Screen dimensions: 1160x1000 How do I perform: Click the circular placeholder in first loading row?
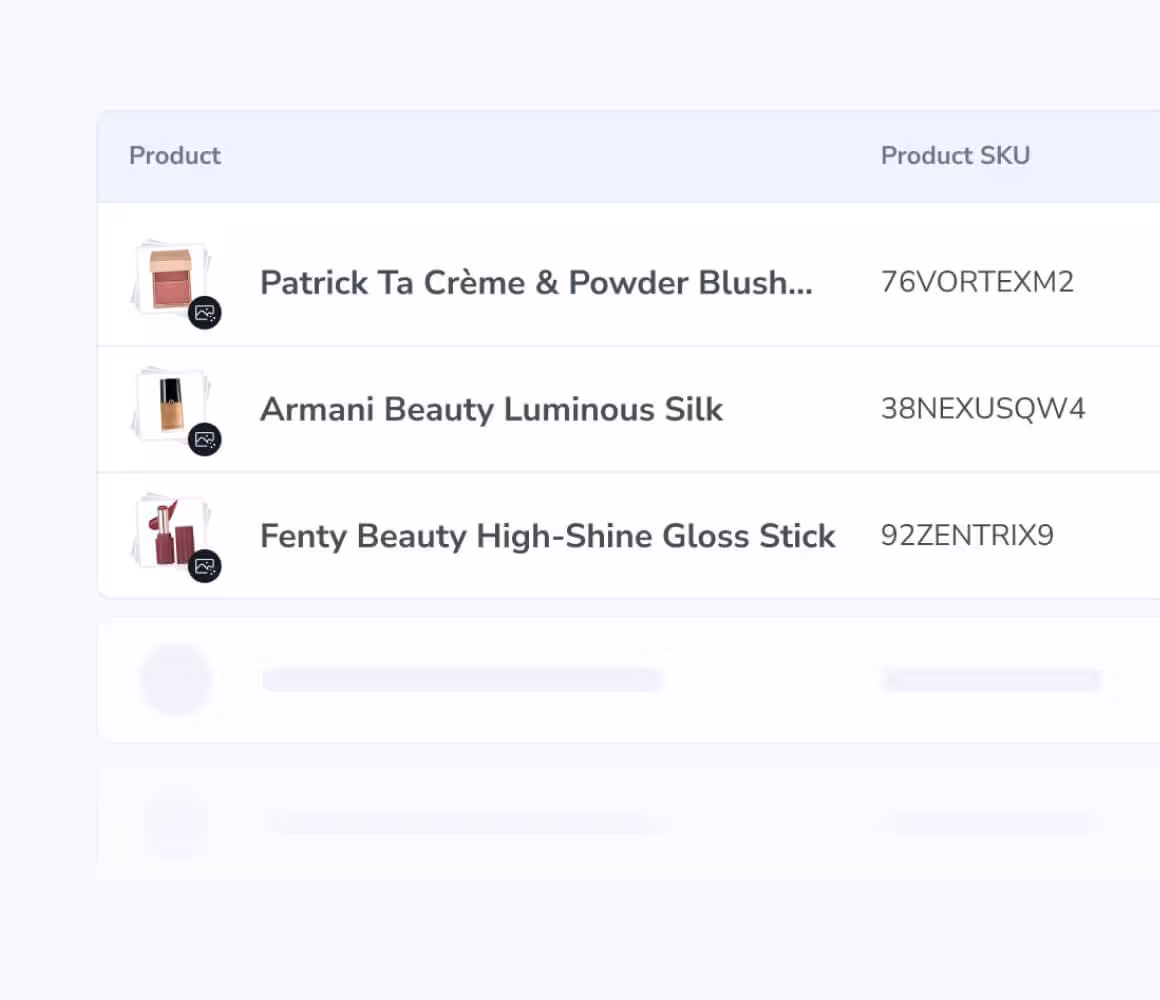(175, 680)
